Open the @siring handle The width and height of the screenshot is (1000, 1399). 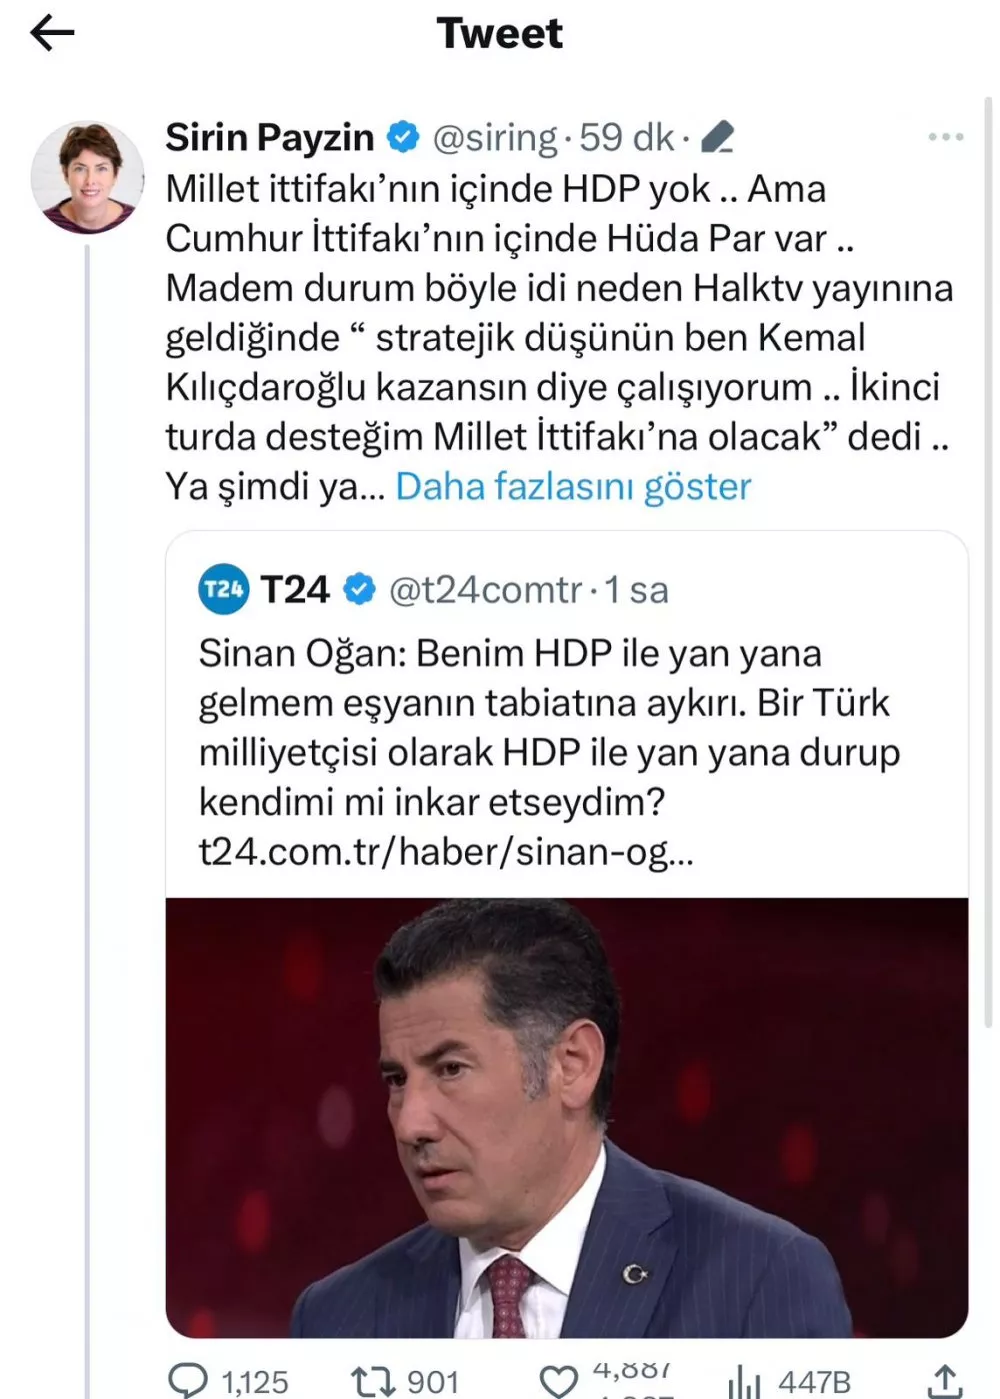494,137
